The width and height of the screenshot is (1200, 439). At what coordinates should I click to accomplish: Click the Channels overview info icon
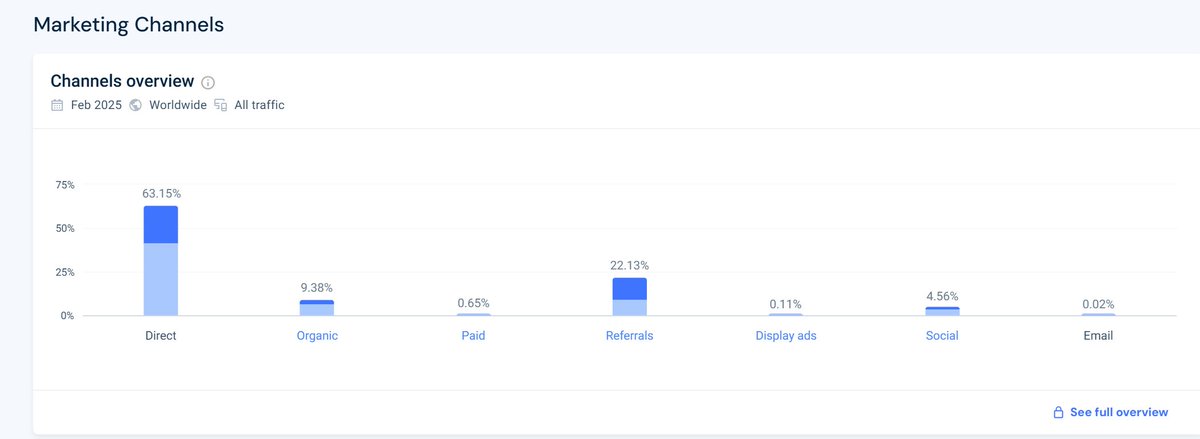pos(208,83)
